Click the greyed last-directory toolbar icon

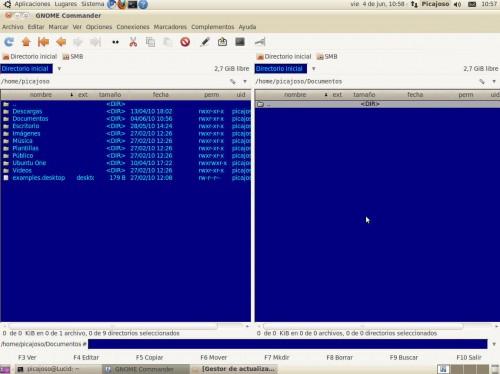tap(95, 42)
